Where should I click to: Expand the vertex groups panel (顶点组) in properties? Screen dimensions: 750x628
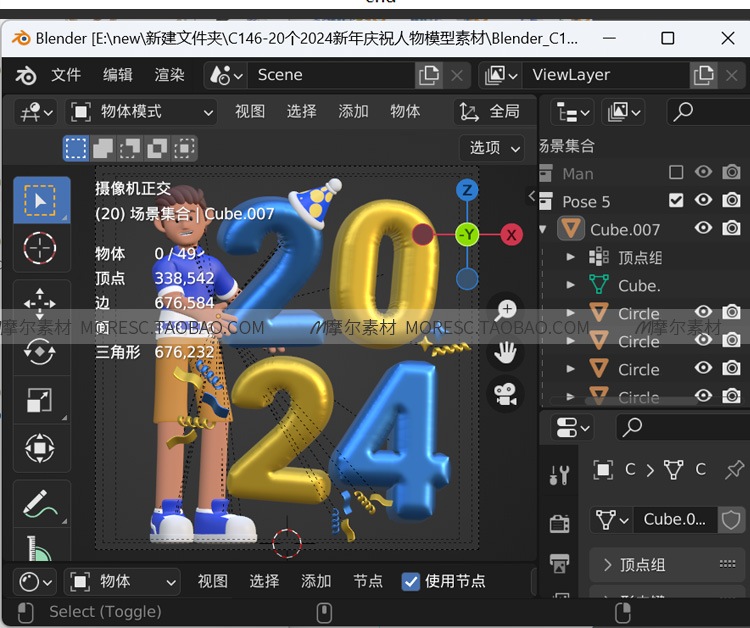pos(667,565)
